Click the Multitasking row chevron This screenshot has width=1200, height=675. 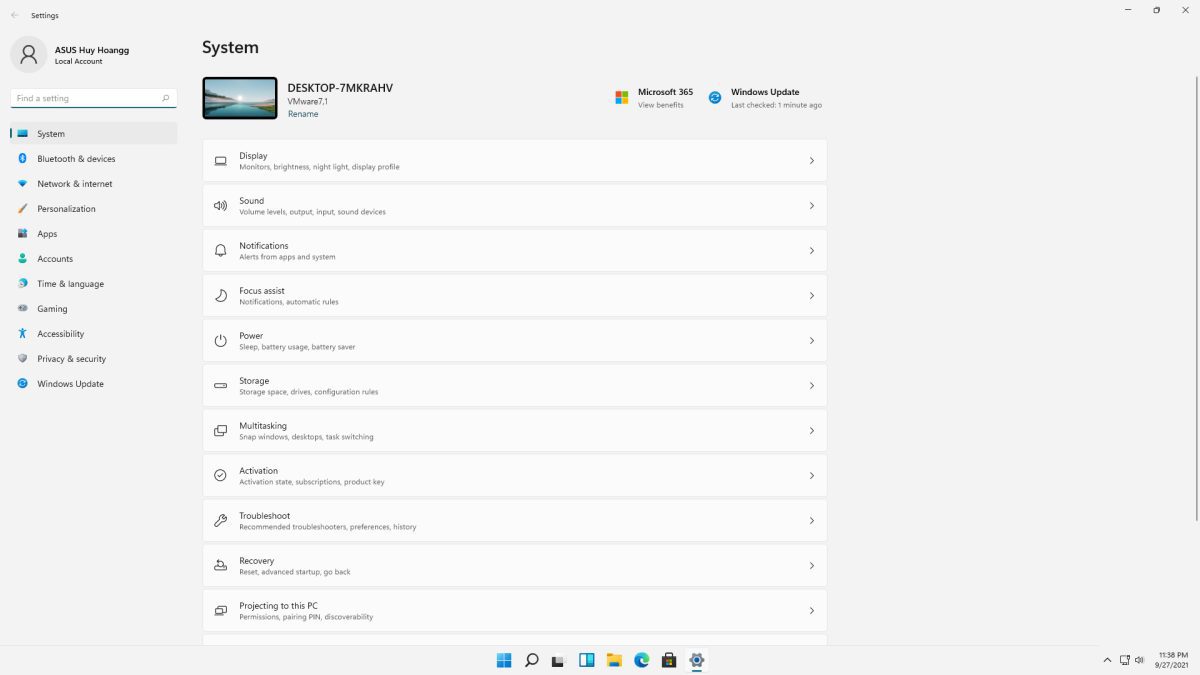[811, 431]
